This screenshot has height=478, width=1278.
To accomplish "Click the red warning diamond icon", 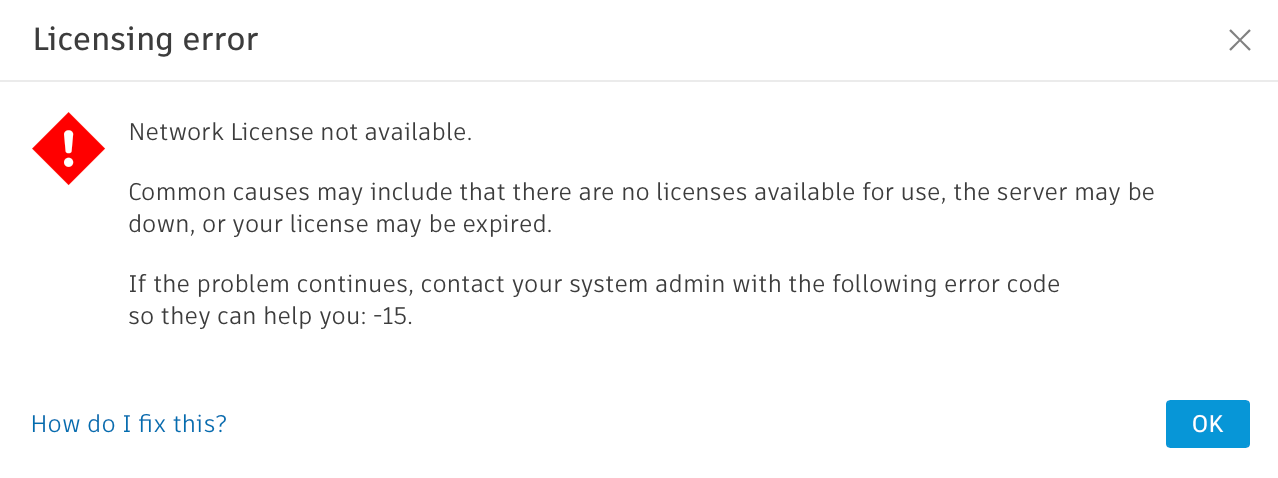I will coord(68,148).
